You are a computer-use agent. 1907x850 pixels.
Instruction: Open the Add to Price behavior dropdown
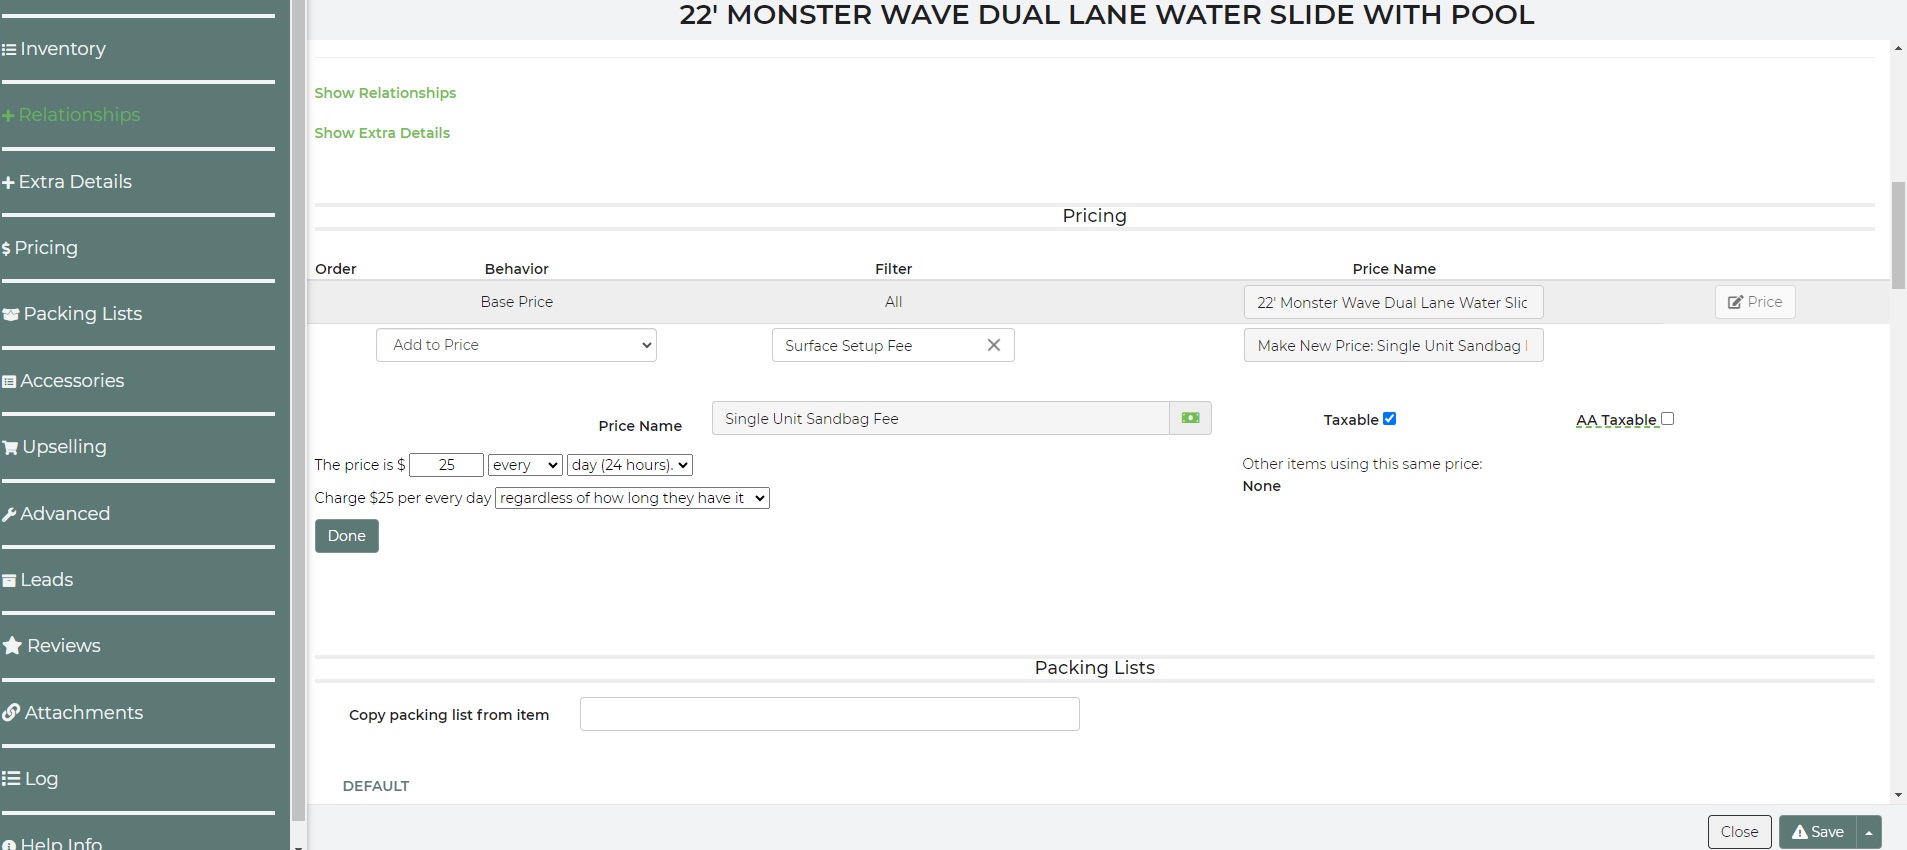(x=516, y=345)
